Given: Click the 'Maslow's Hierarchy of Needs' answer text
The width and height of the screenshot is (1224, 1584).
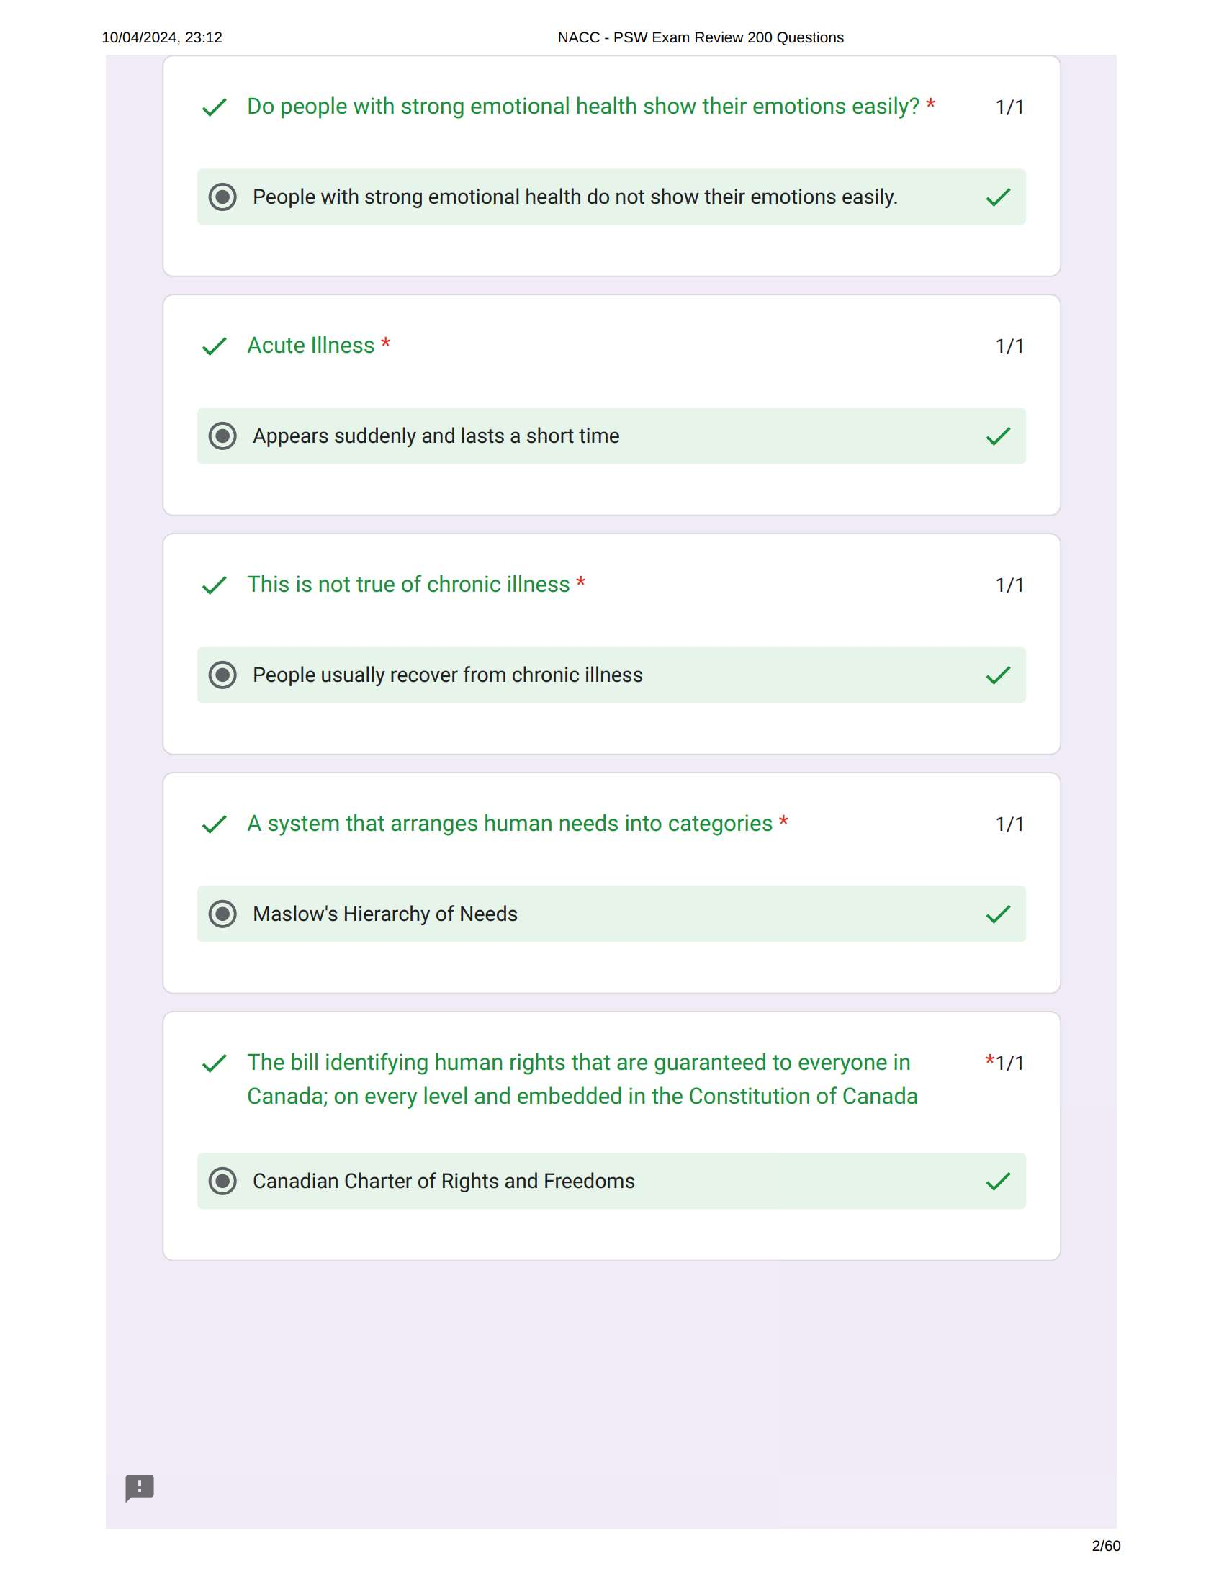Looking at the screenshot, I should pos(385,914).
